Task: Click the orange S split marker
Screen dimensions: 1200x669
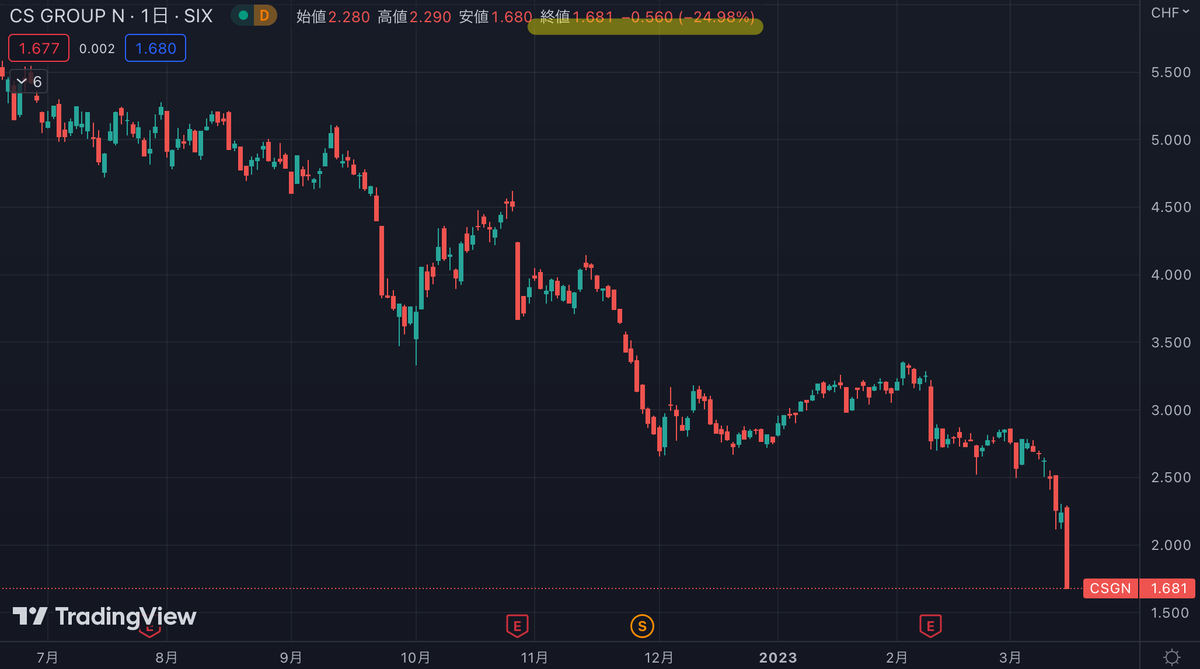Action: click(642, 626)
